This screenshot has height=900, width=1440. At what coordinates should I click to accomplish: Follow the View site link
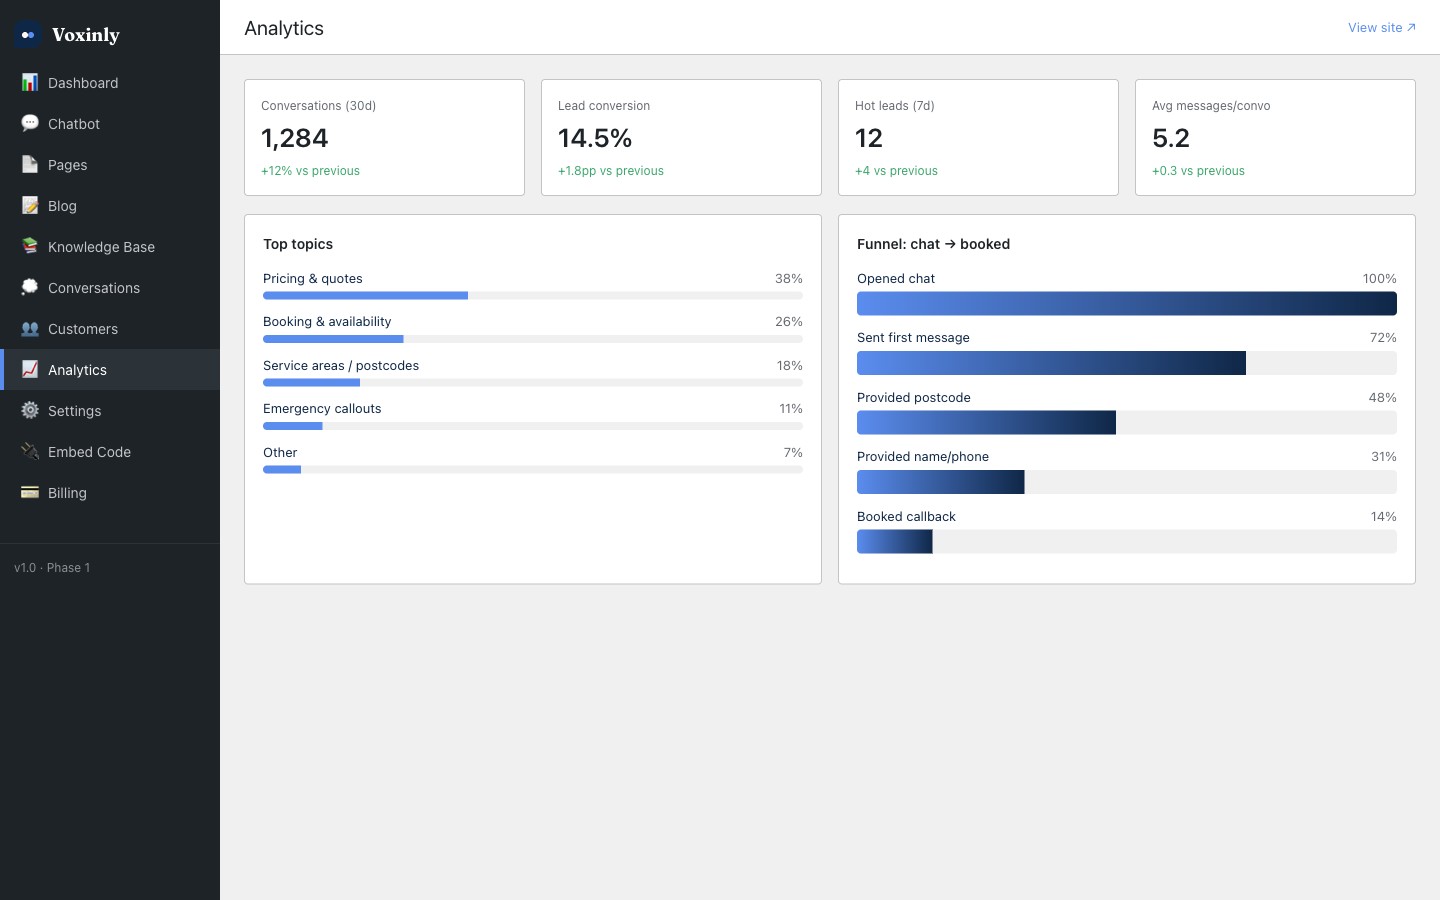[1382, 28]
